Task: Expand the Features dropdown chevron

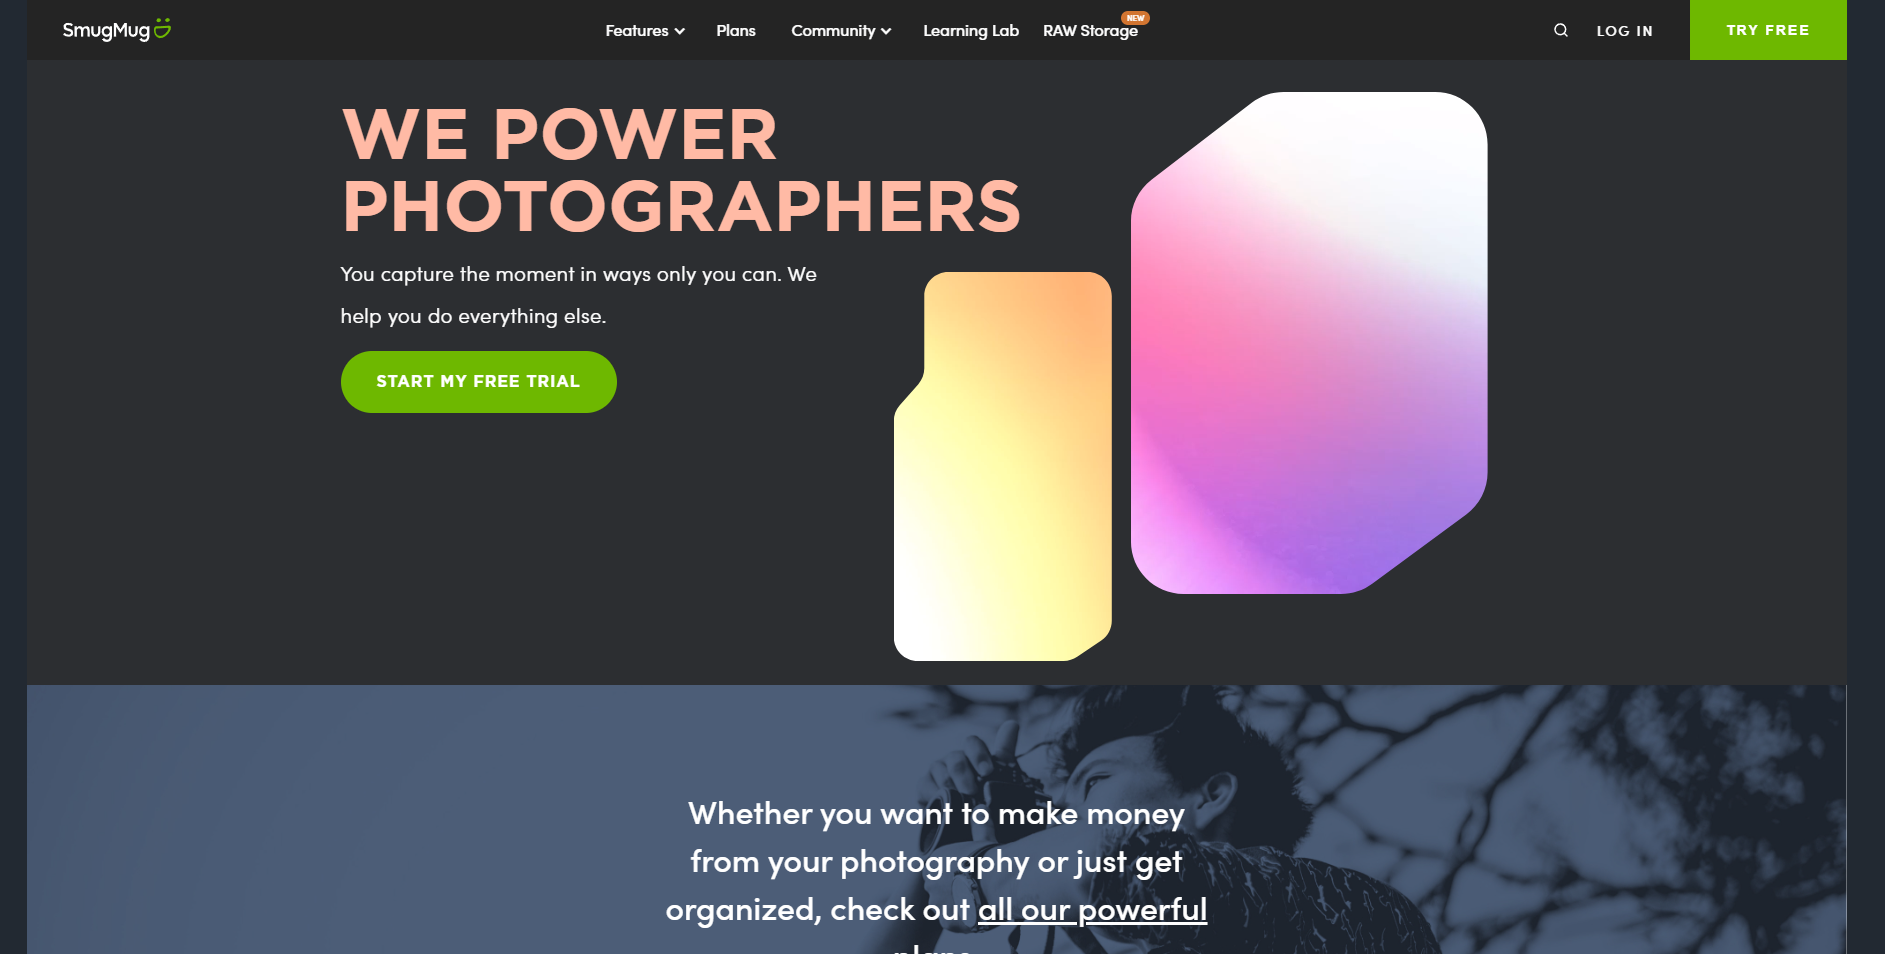Action: pyautogui.click(x=680, y=31)
